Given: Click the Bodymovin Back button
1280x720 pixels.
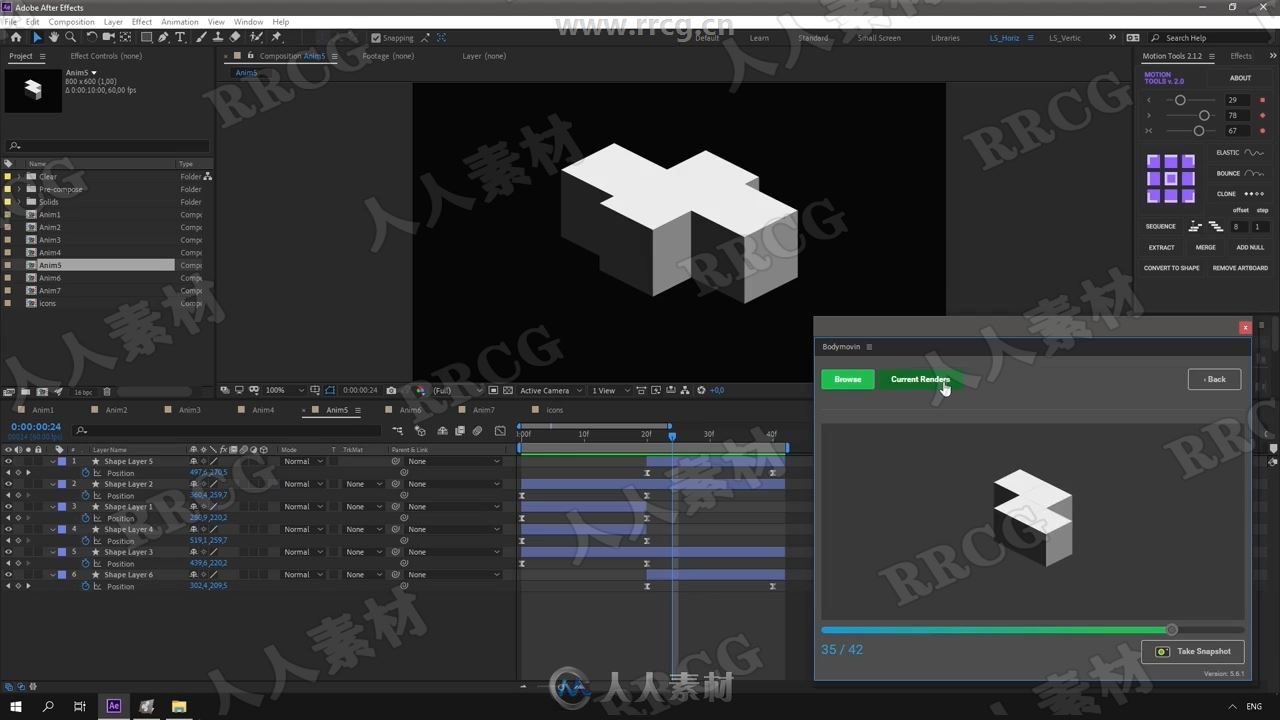Looking at the screenshot, I should [x=1214, y=379].
